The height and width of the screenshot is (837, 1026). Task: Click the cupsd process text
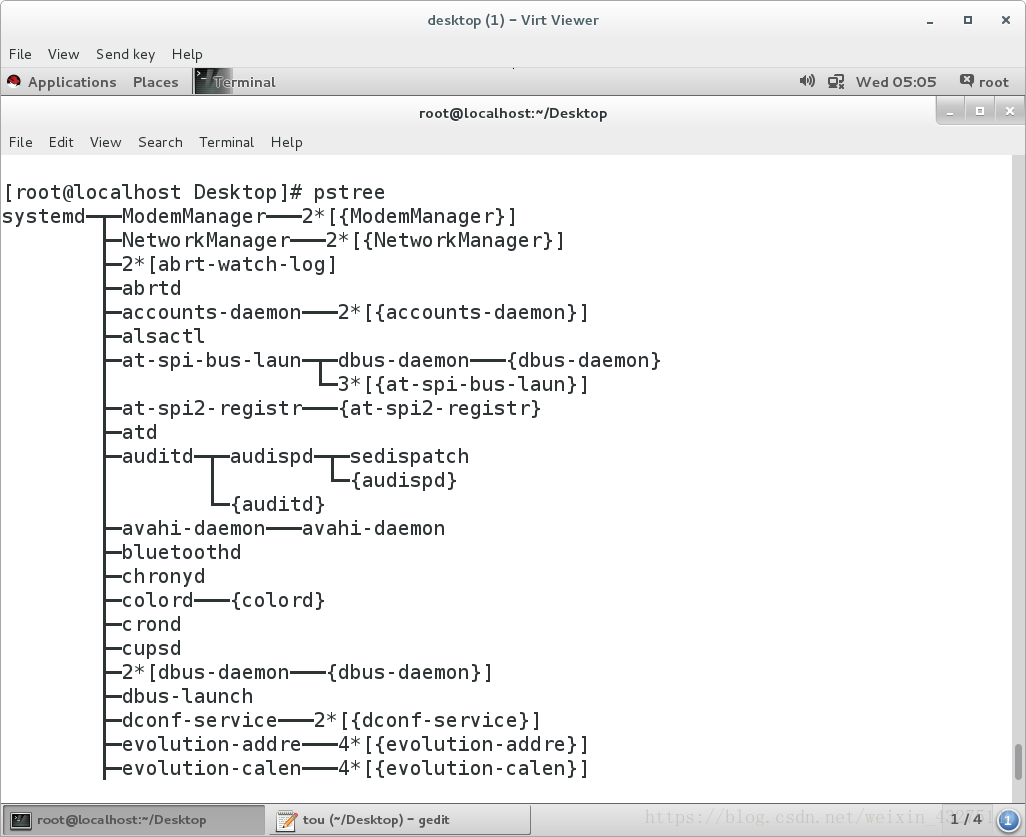pyautogui.click(x=151, y=649)
